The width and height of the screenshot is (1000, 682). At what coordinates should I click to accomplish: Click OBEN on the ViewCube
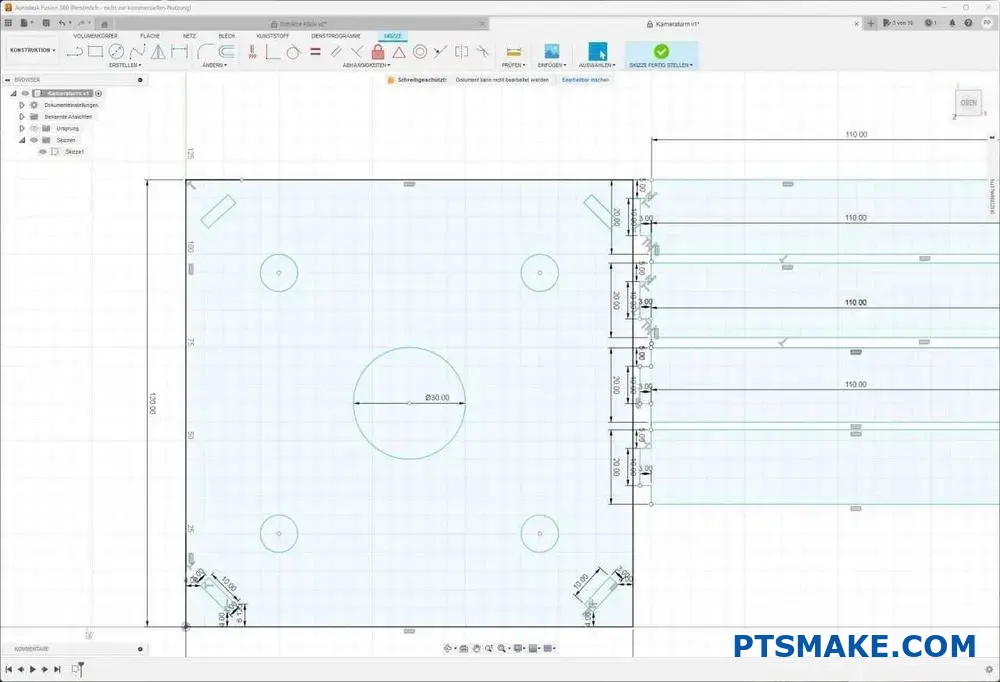[x=967, y=102]
